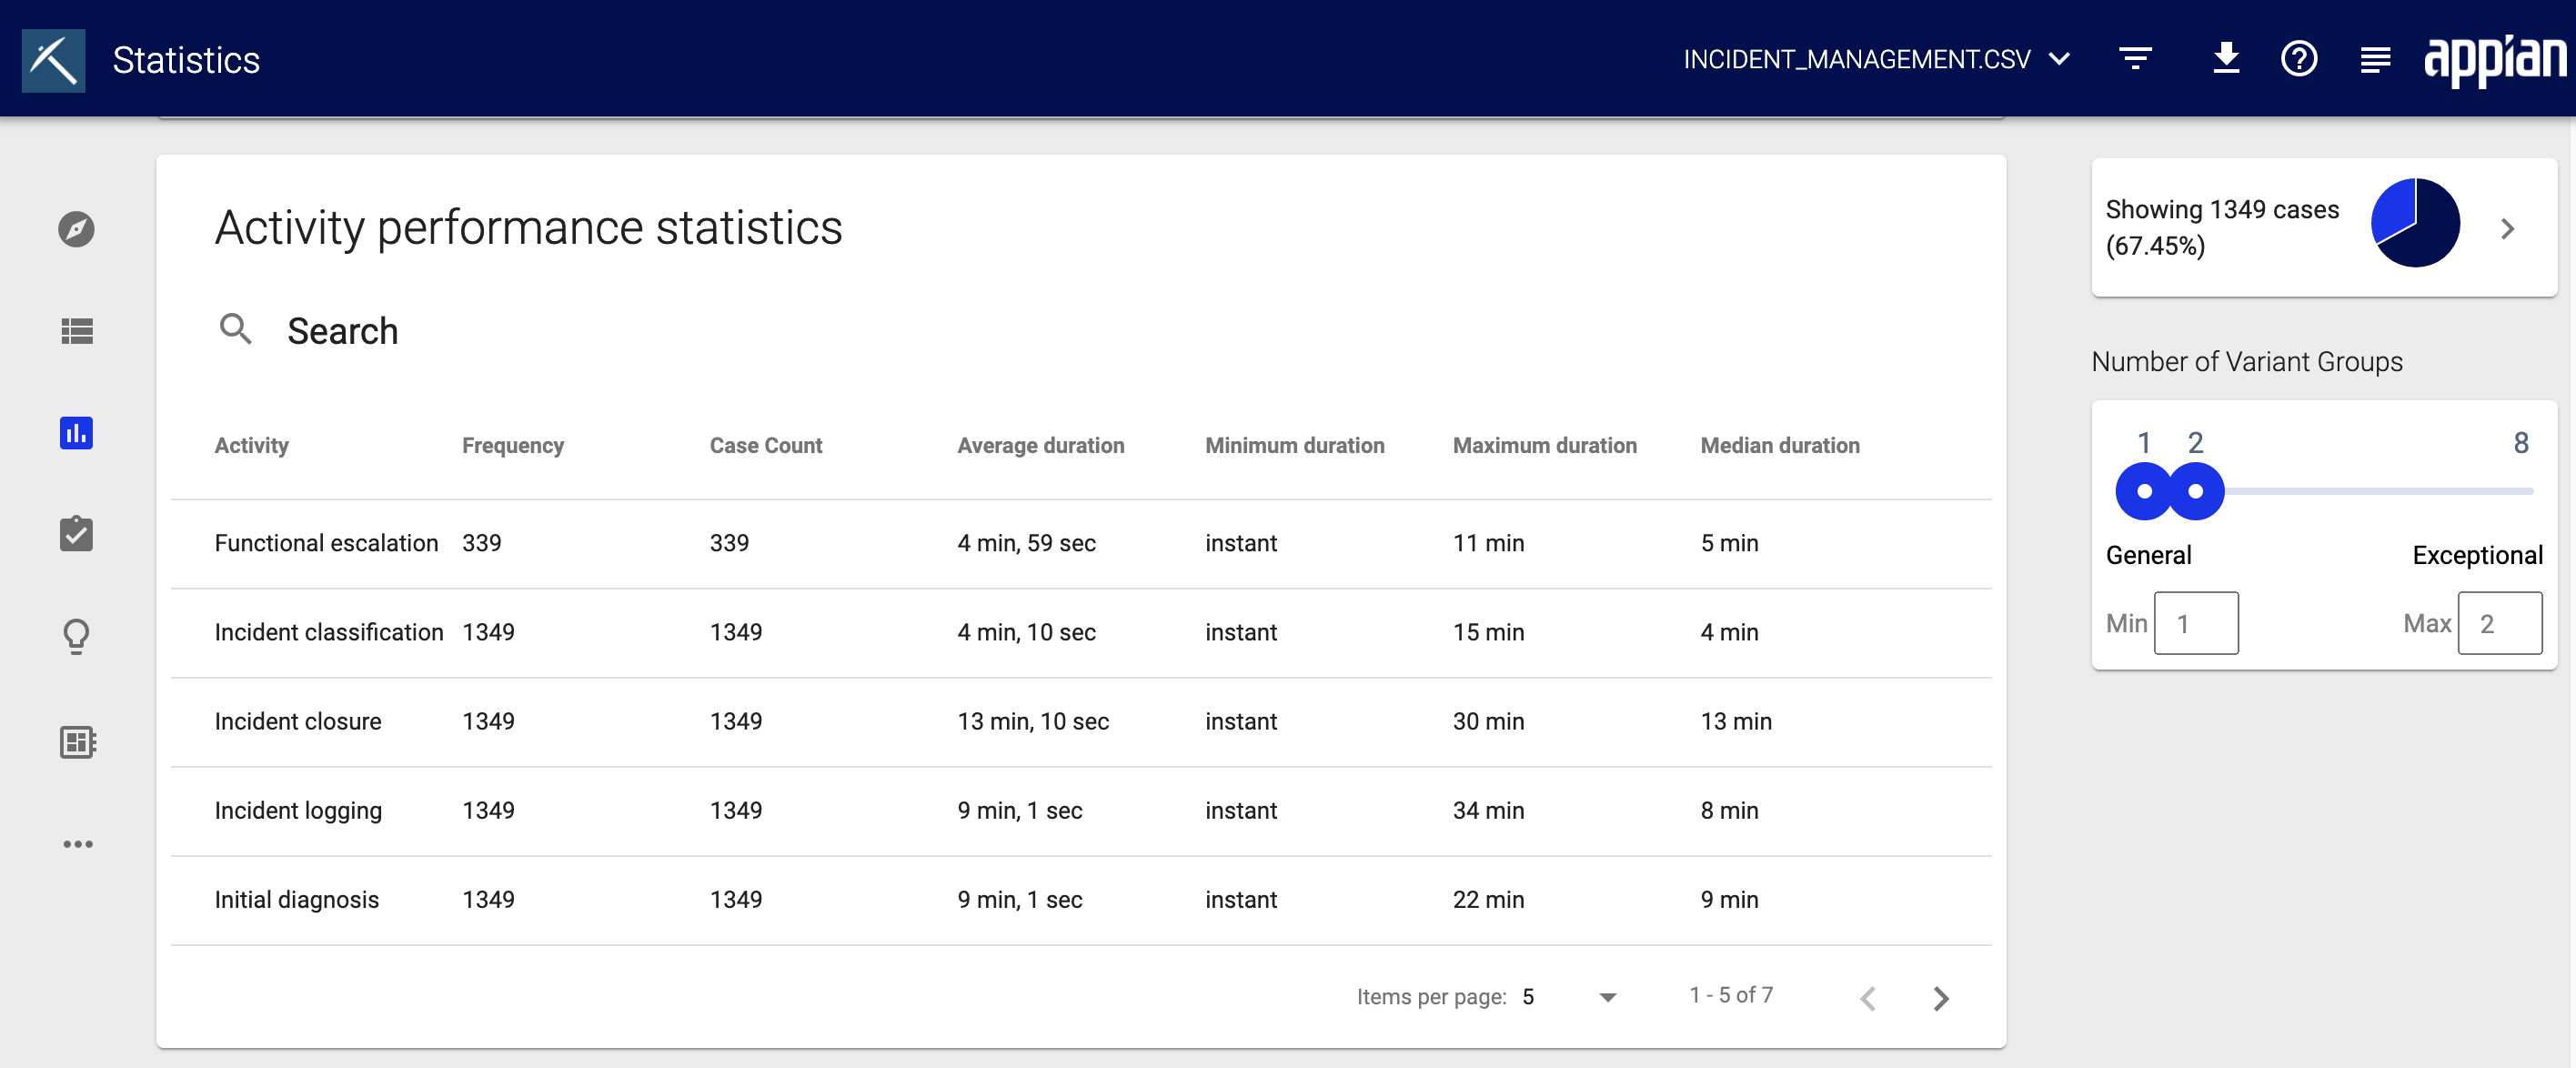
Task: Click the Statistics page title
Action: coord(186,60)
